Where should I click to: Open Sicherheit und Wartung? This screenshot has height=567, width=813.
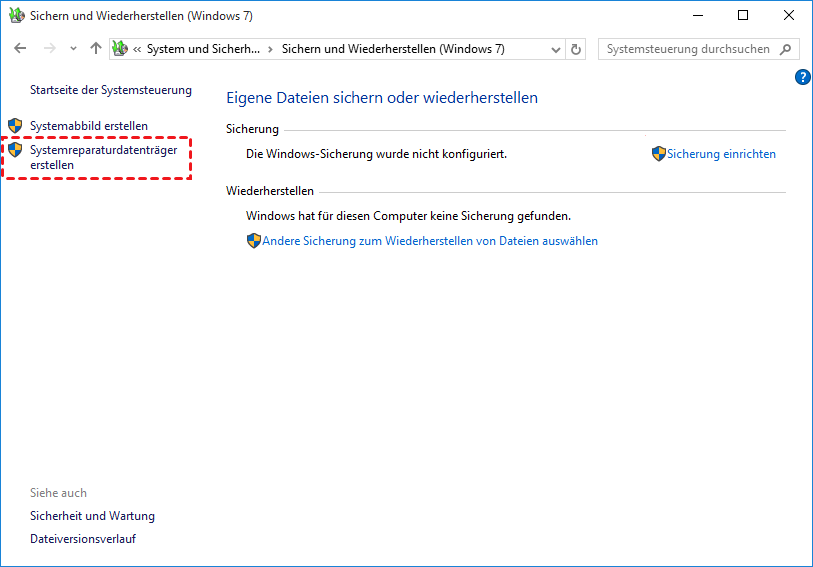pyautogui.click(x=92, y=516)
